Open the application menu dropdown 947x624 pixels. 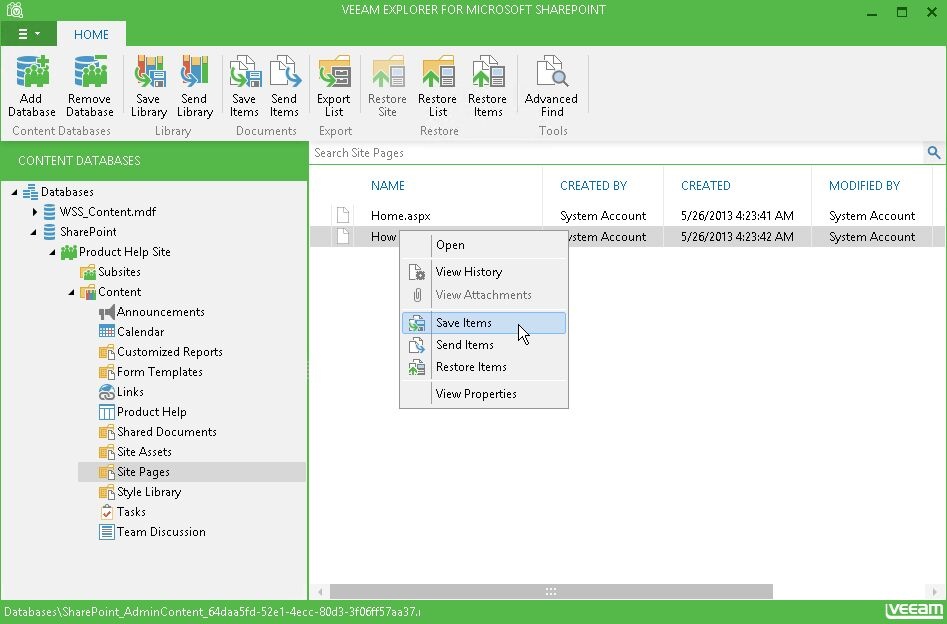[x=29, y=34]
